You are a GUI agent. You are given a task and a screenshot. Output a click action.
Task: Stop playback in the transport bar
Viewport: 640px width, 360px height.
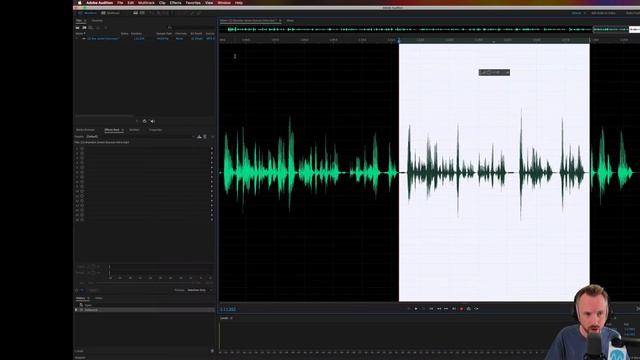tap(409, 309)
